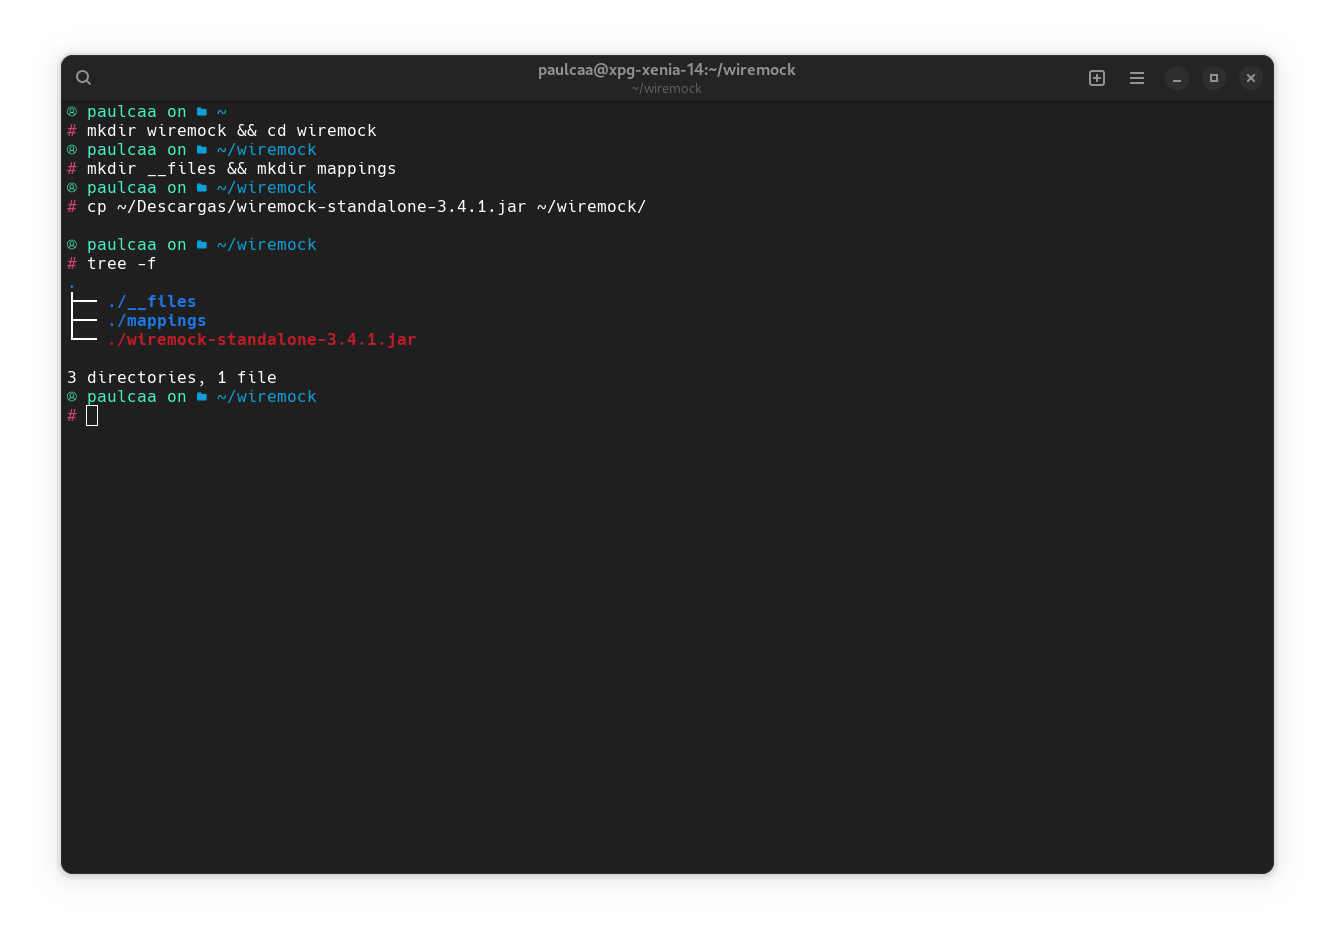Click the folder icon beside the home ~ prompt
Viewport: 1335px width, 941px height.
[x=202, y=112]
